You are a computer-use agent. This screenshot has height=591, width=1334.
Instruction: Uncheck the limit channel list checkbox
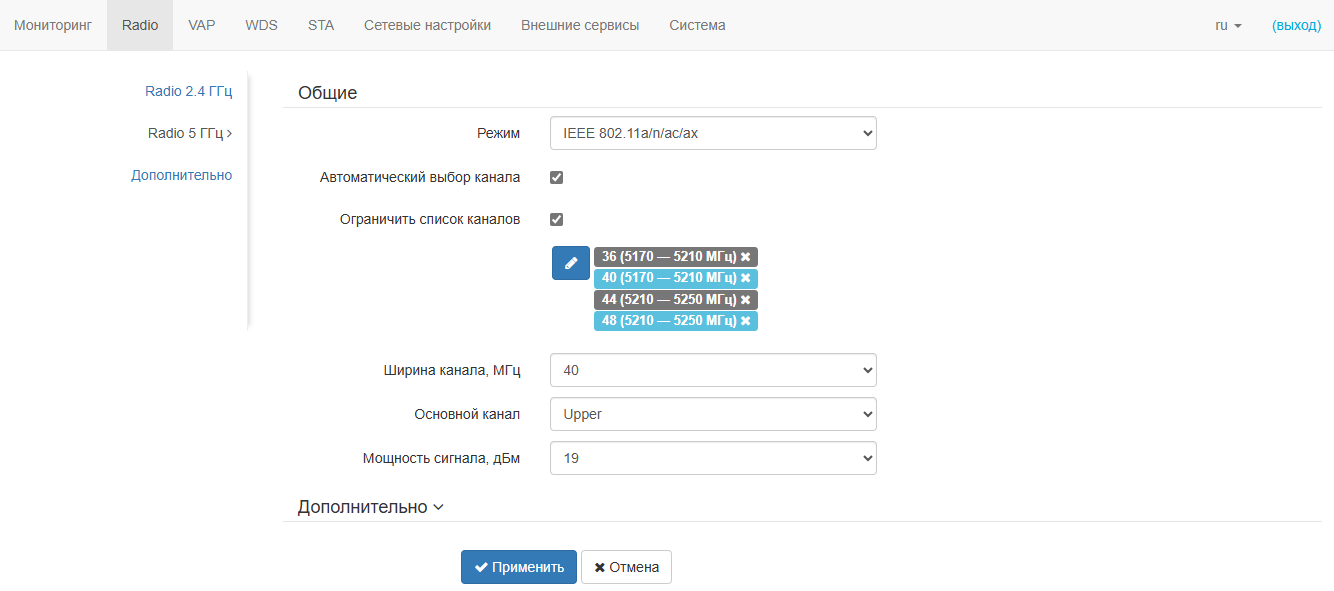[x=557, y=220]
